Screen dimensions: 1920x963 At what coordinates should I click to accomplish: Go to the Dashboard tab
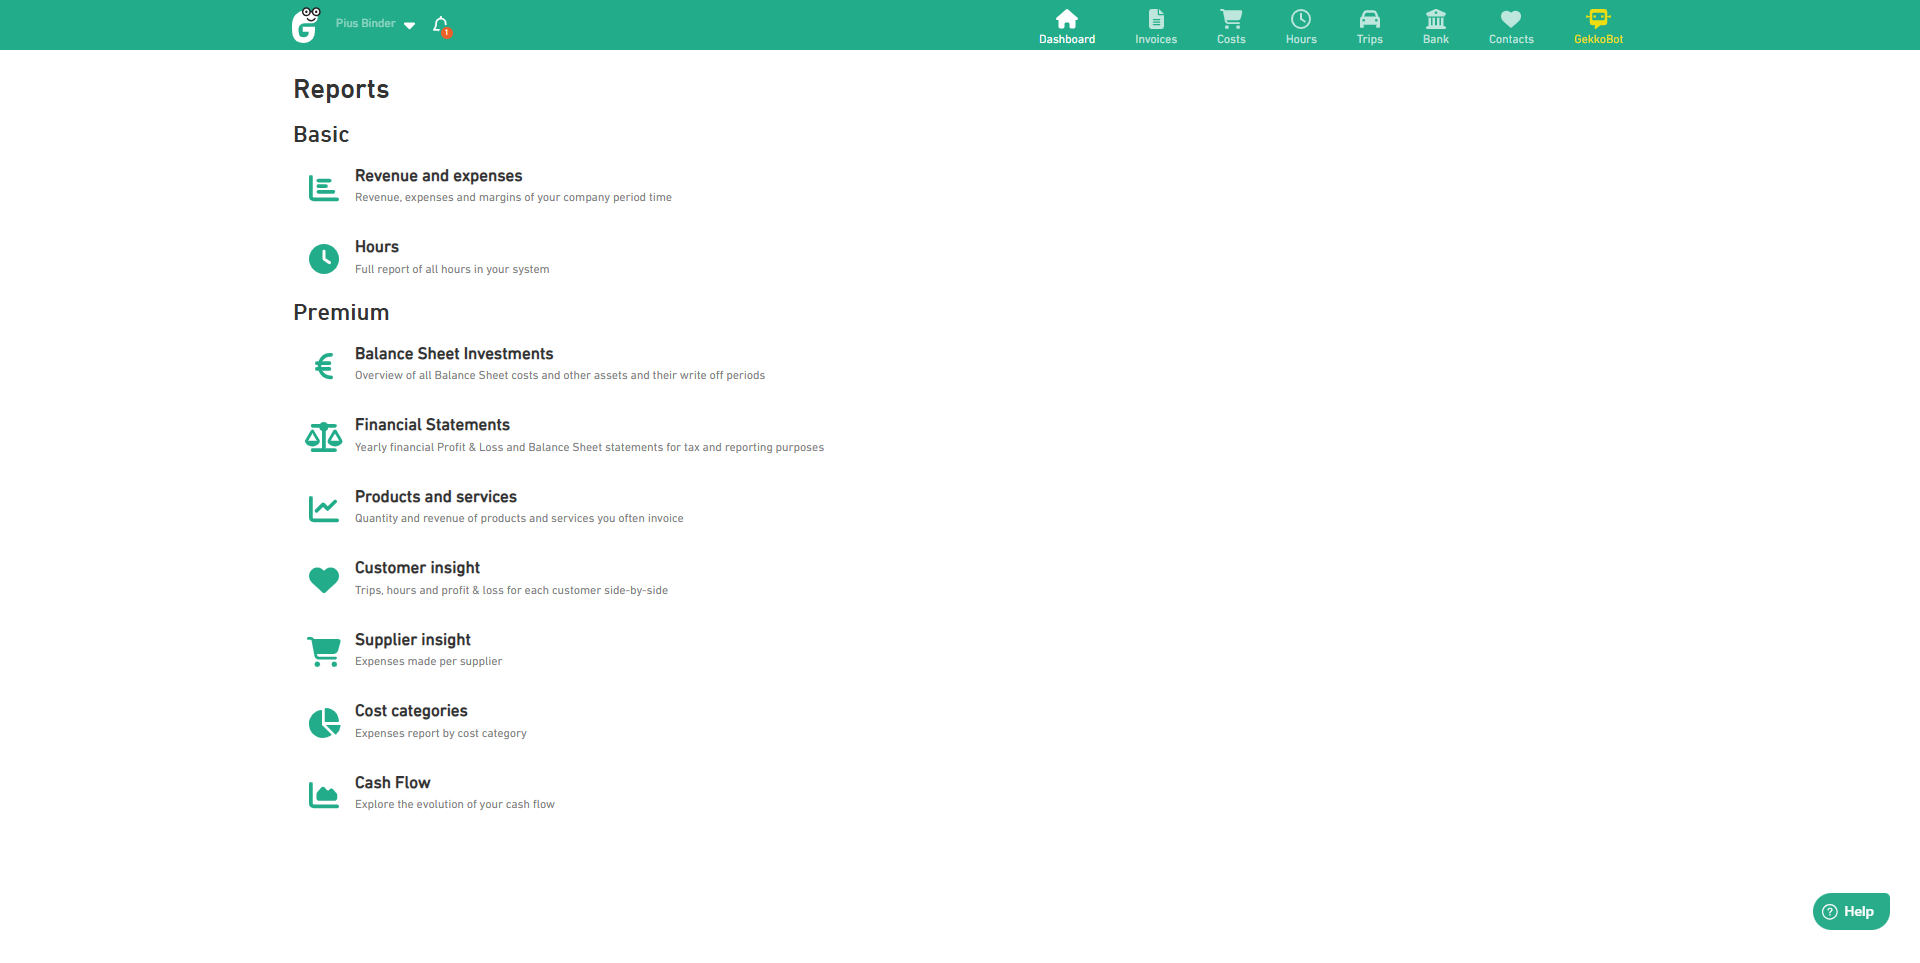click(1066, 26)
